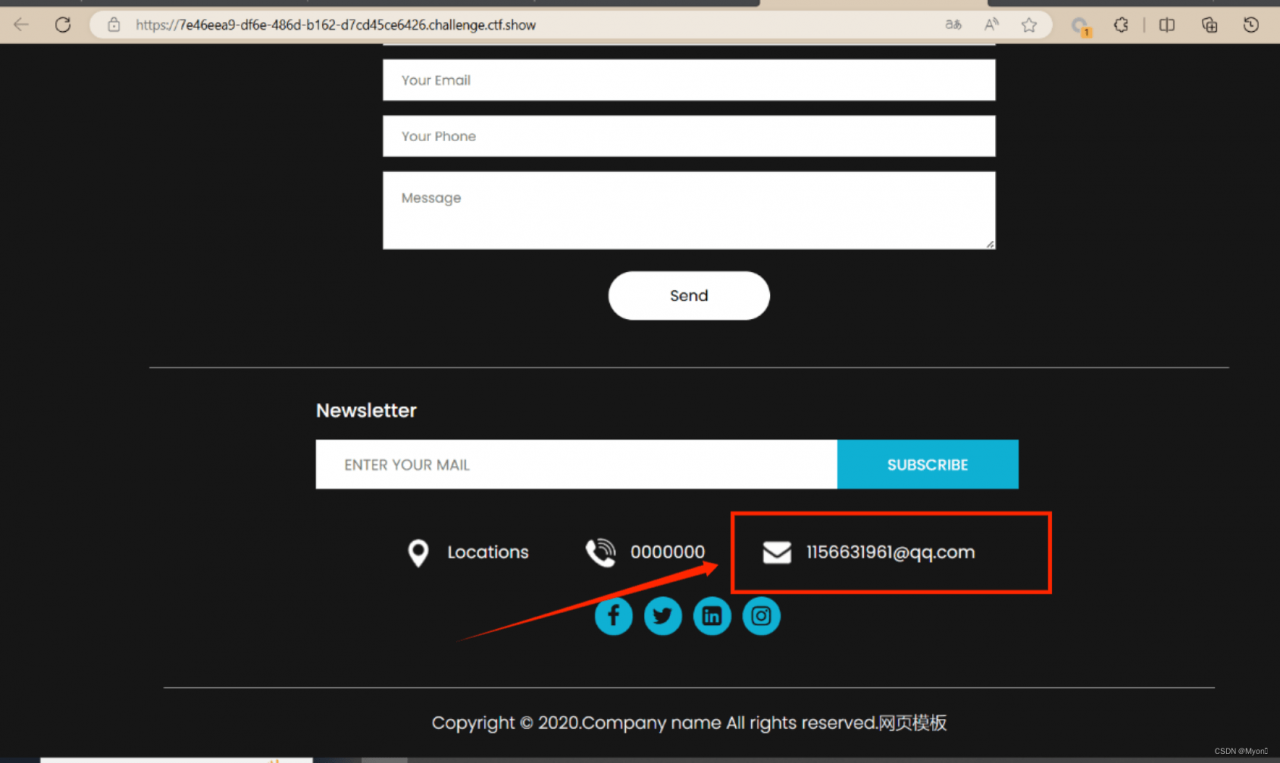Click the SUBSCRIBE button
This screenshot has width=1280, height=763.
pos(927,465)
